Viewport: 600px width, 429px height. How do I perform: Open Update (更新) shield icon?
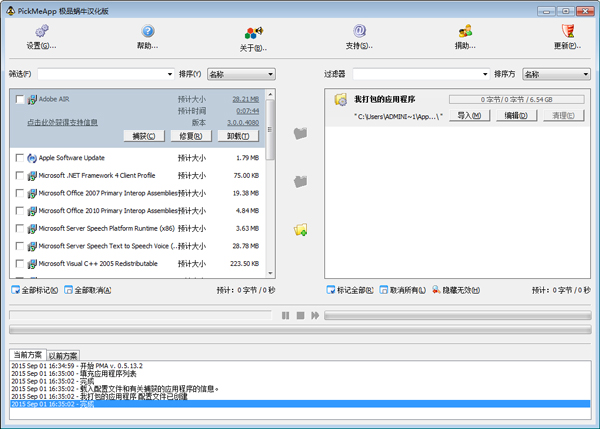pyautogui.click(x=568, y=31)
